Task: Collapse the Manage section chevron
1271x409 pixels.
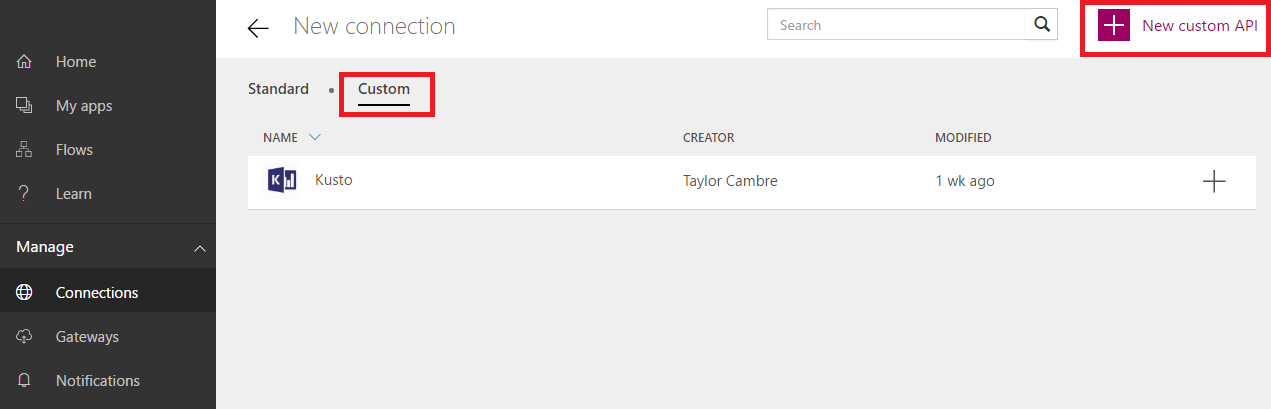Action: [200, 247]
